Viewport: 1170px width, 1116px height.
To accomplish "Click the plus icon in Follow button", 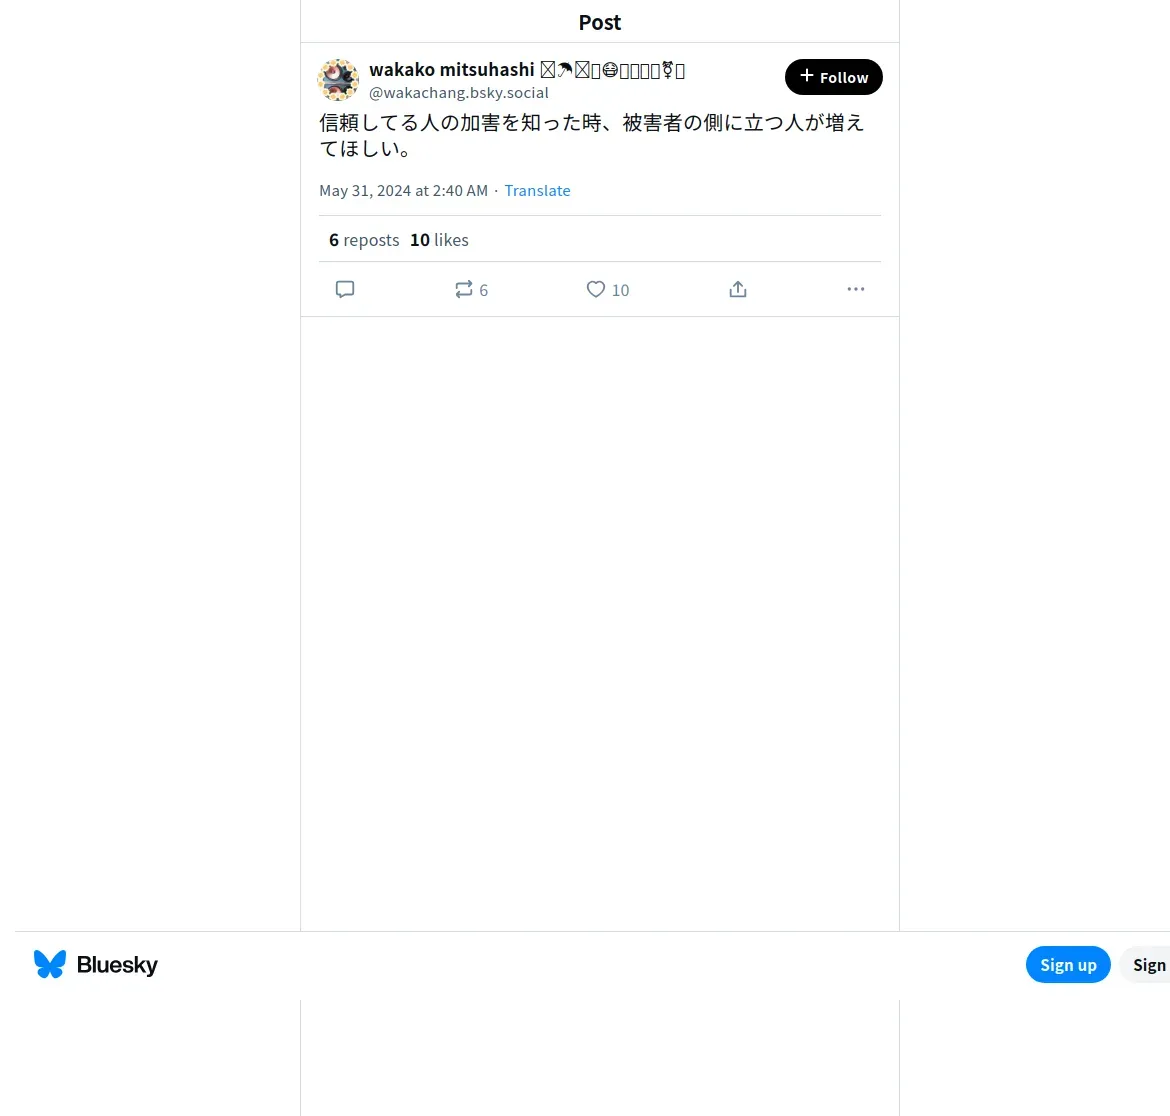I will click(807, 76).
